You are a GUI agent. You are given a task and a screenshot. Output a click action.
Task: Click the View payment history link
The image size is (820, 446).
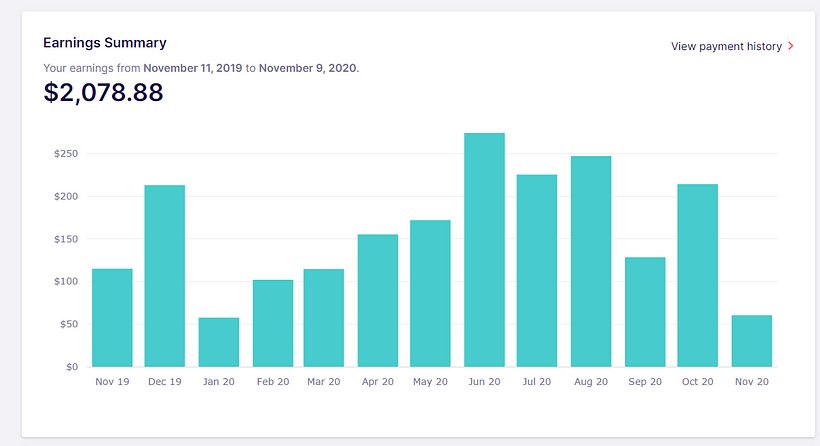coord(726,46)
